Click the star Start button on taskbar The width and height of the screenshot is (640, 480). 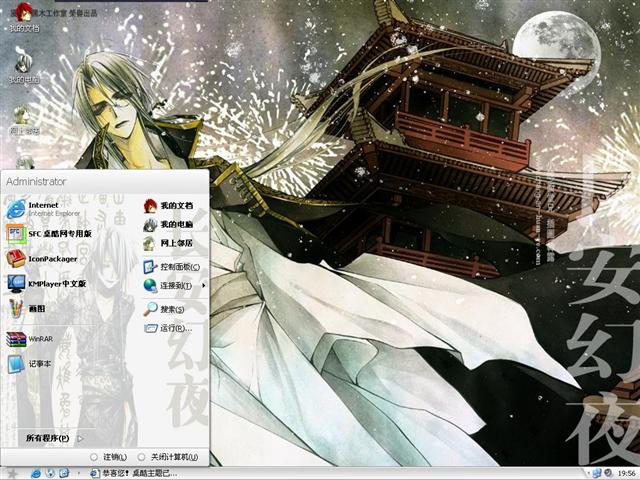[12, 474]
